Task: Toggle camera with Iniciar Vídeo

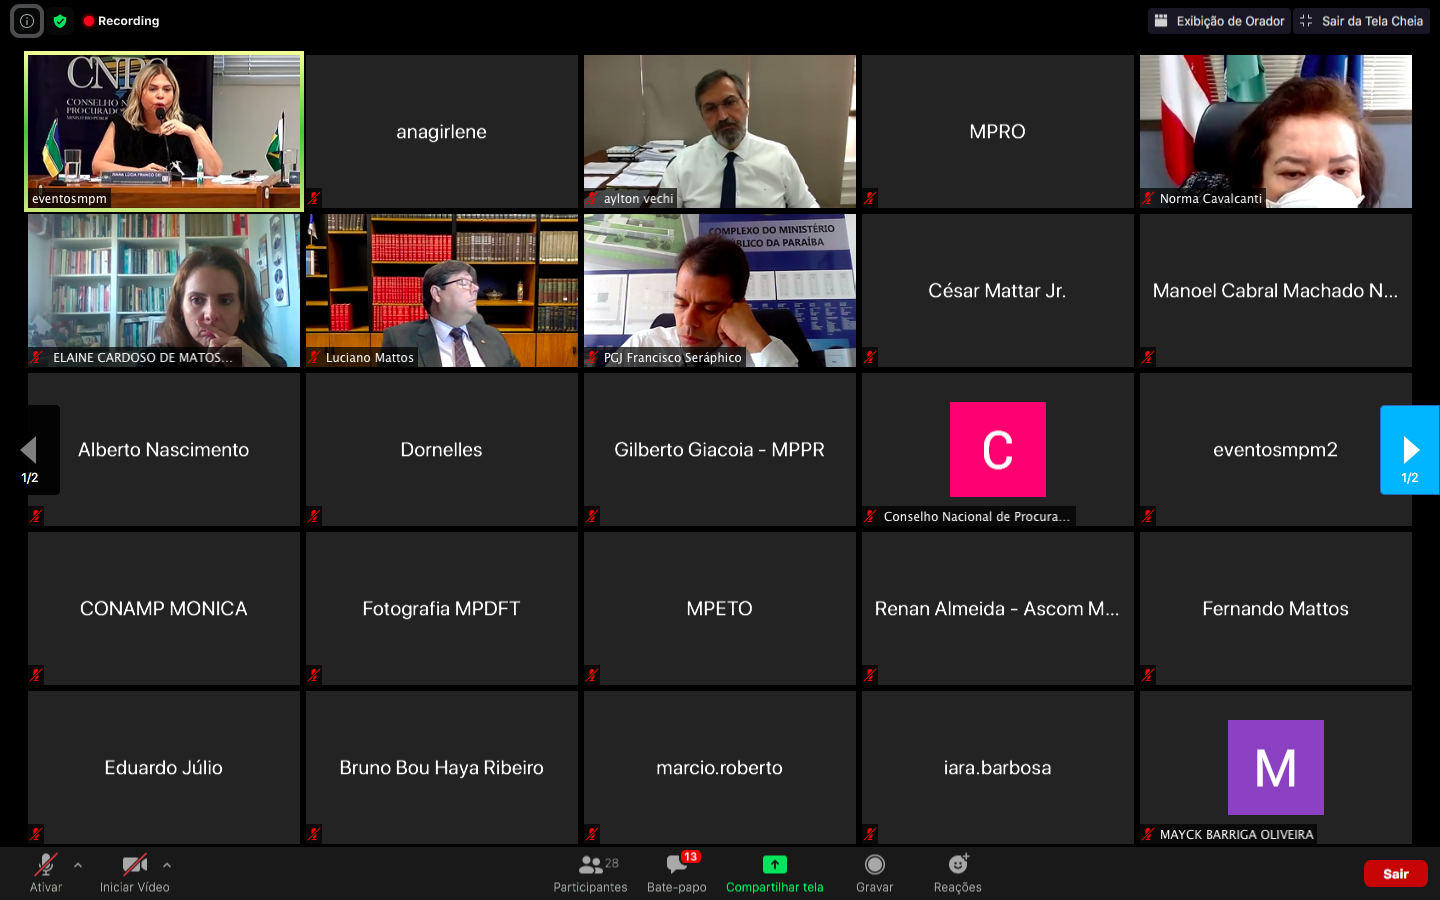Action: (134, 866)
